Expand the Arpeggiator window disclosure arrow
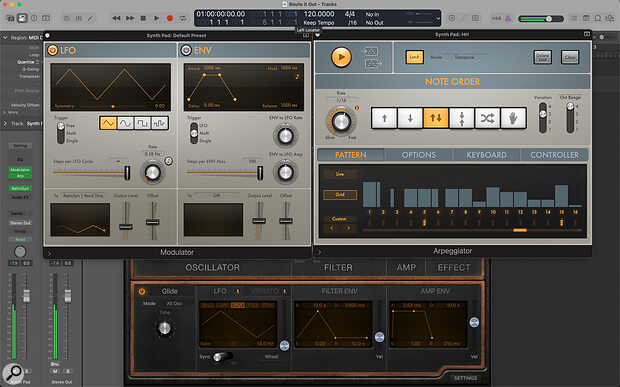Viewport: 620px width, 387px height. (319, 252)
